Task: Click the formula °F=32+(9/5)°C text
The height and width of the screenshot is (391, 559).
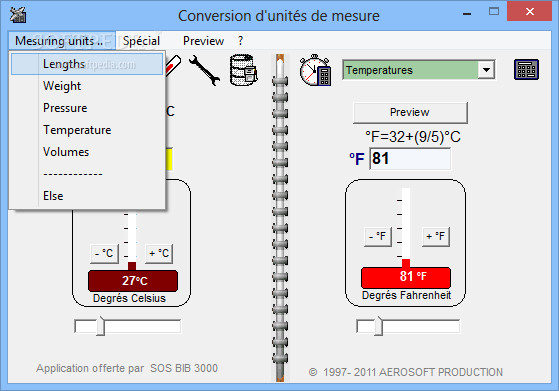Action: click(413, 137)
